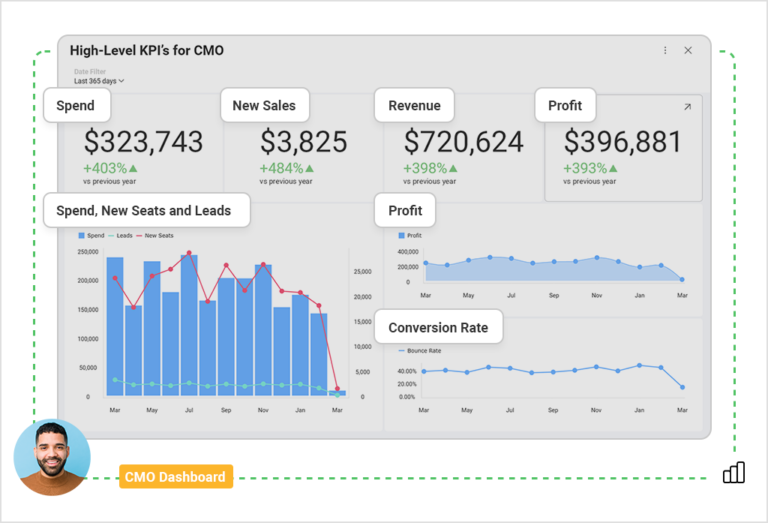Click the last Mar New Seats point

[x=337, y=389]
